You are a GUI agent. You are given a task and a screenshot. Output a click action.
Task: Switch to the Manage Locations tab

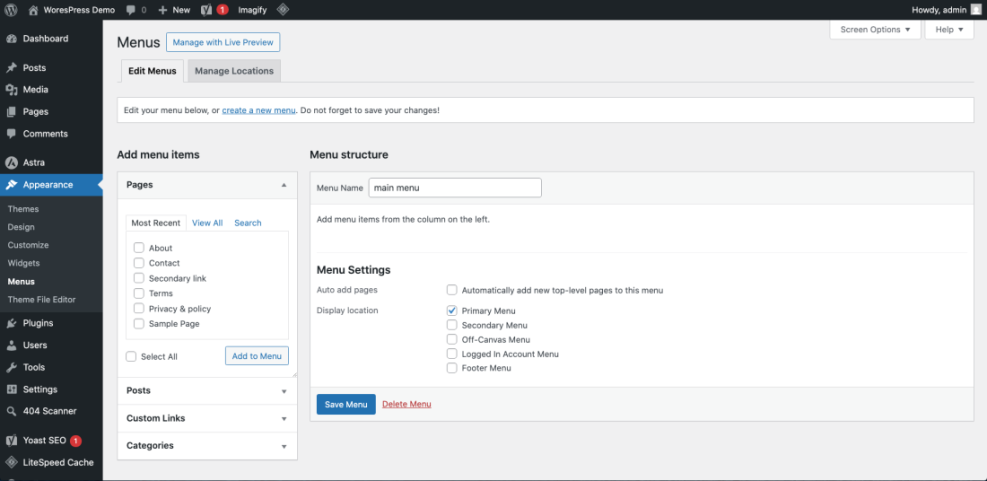tap(232, 71)
